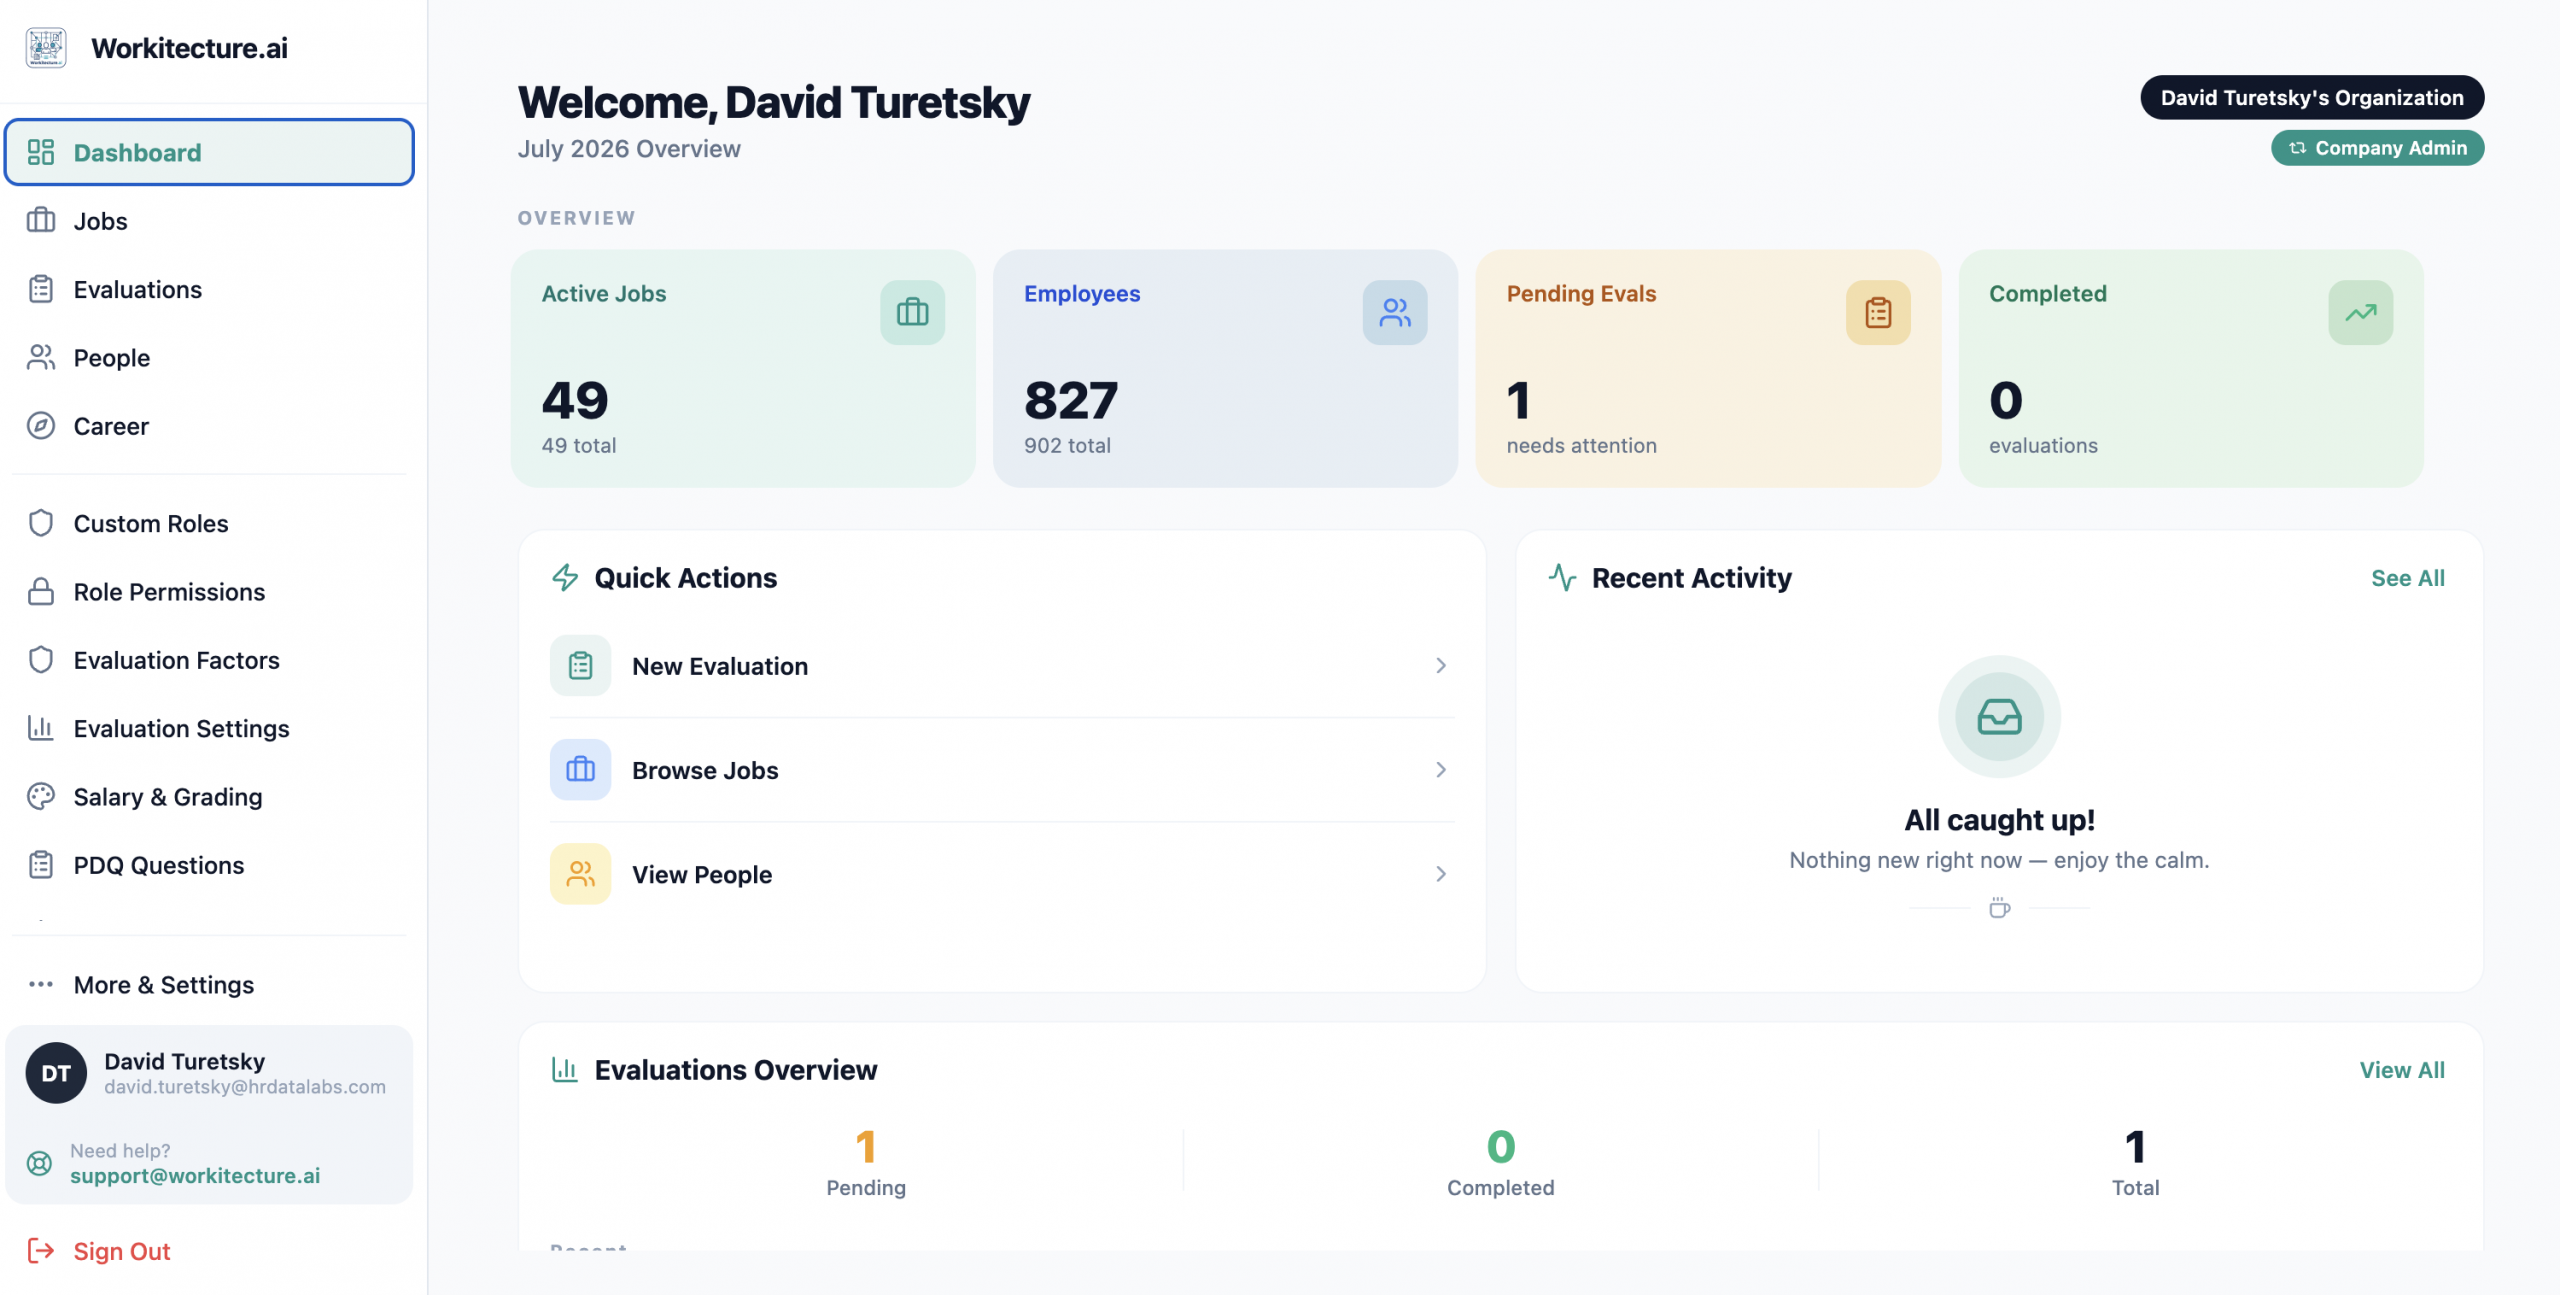Click the Evaluation Settings chart icon
The width and height of the screenshot is (2560, 1295).
click(x=41, y=728)
